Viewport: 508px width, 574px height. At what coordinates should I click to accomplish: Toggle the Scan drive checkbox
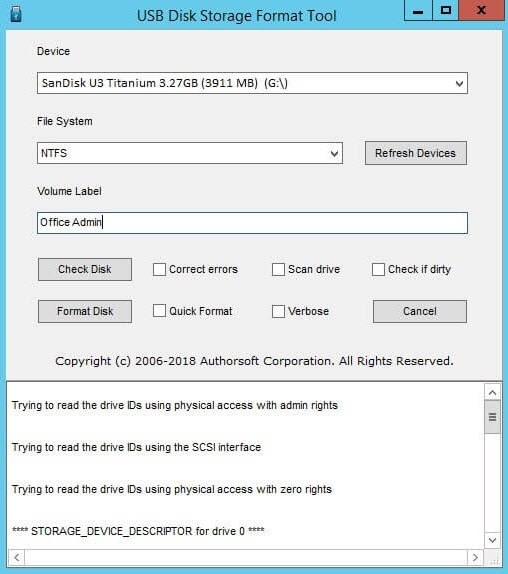pos(278,269)
